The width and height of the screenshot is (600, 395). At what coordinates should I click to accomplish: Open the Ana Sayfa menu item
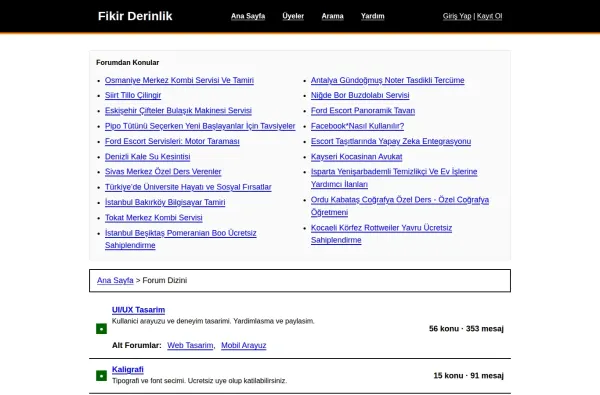click(x=248, y=16)
